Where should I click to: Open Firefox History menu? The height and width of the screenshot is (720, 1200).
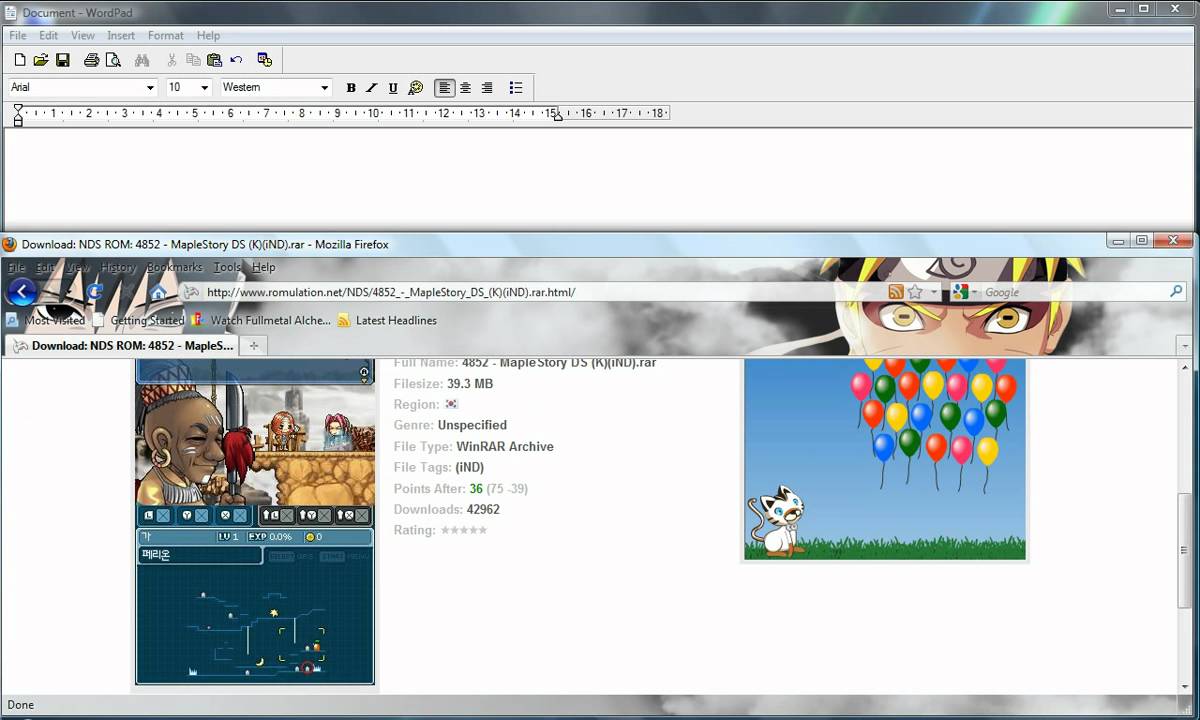[x=119, y=267]
